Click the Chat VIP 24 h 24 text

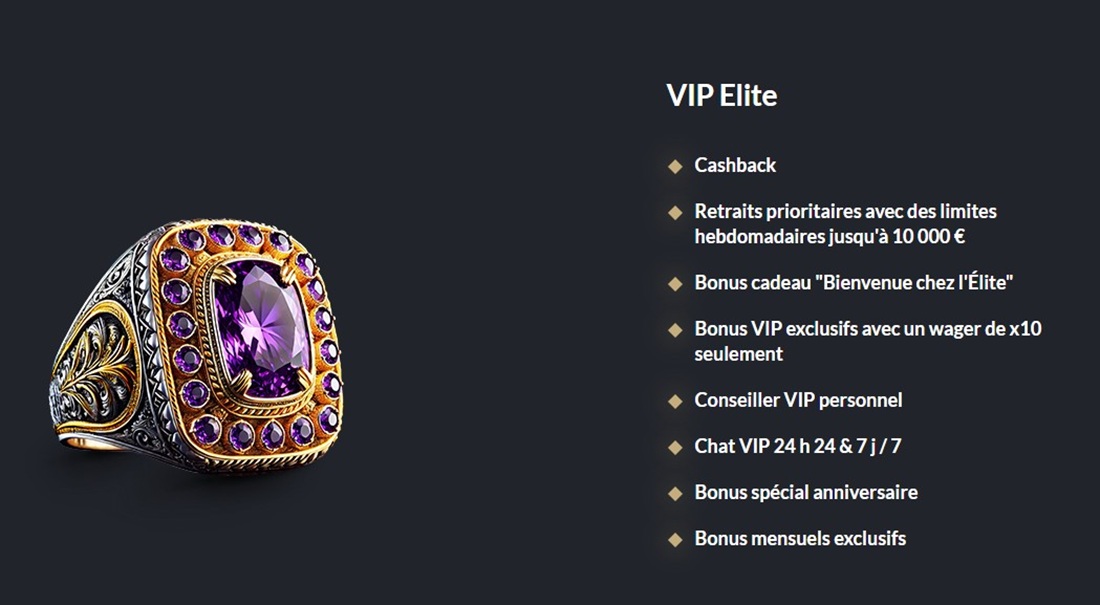pos(798,446)
